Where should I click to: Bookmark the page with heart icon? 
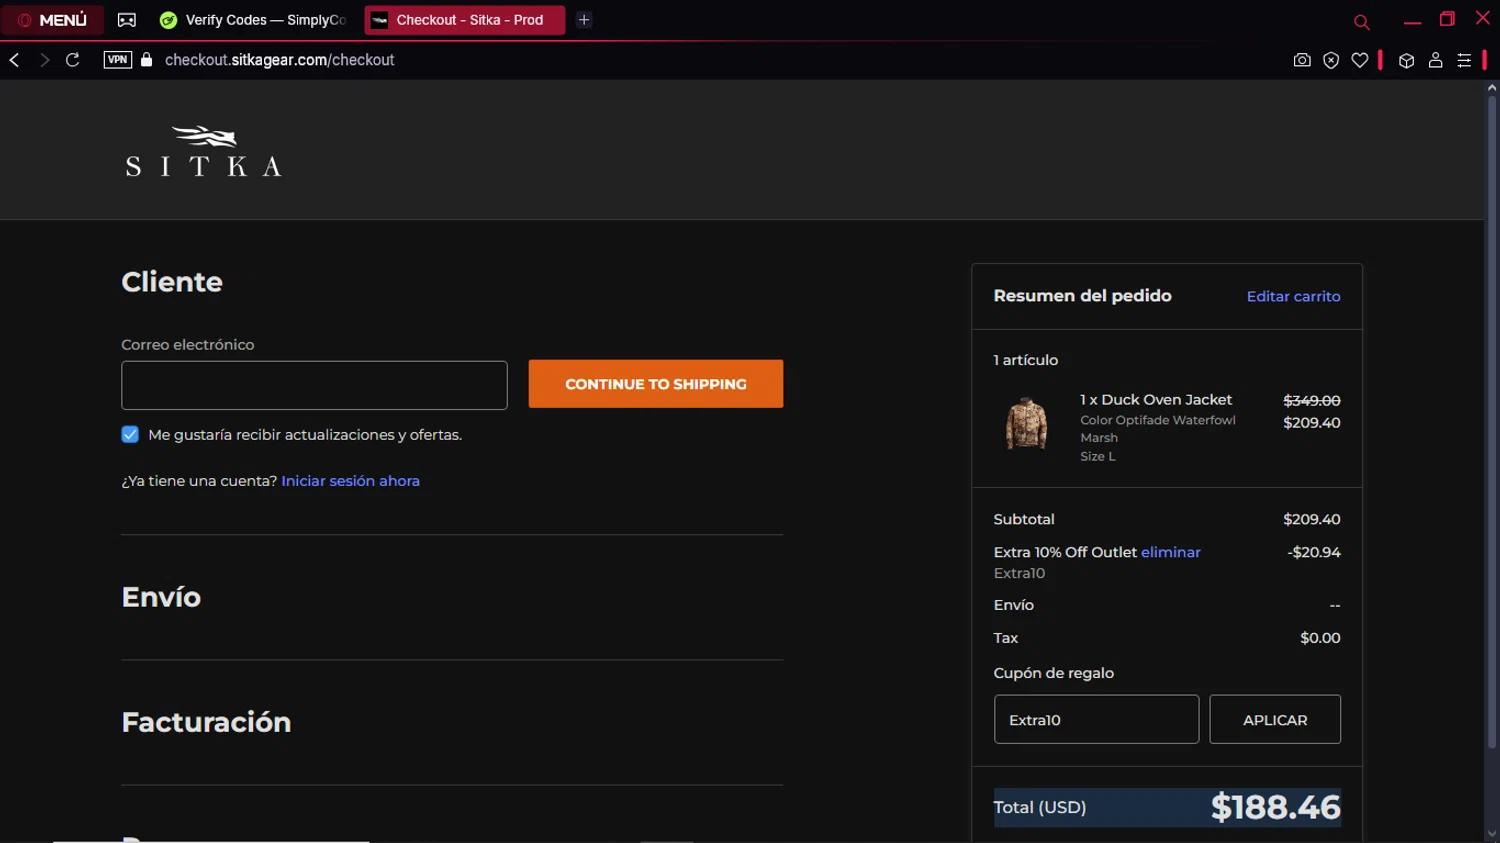coord(1360,60)
